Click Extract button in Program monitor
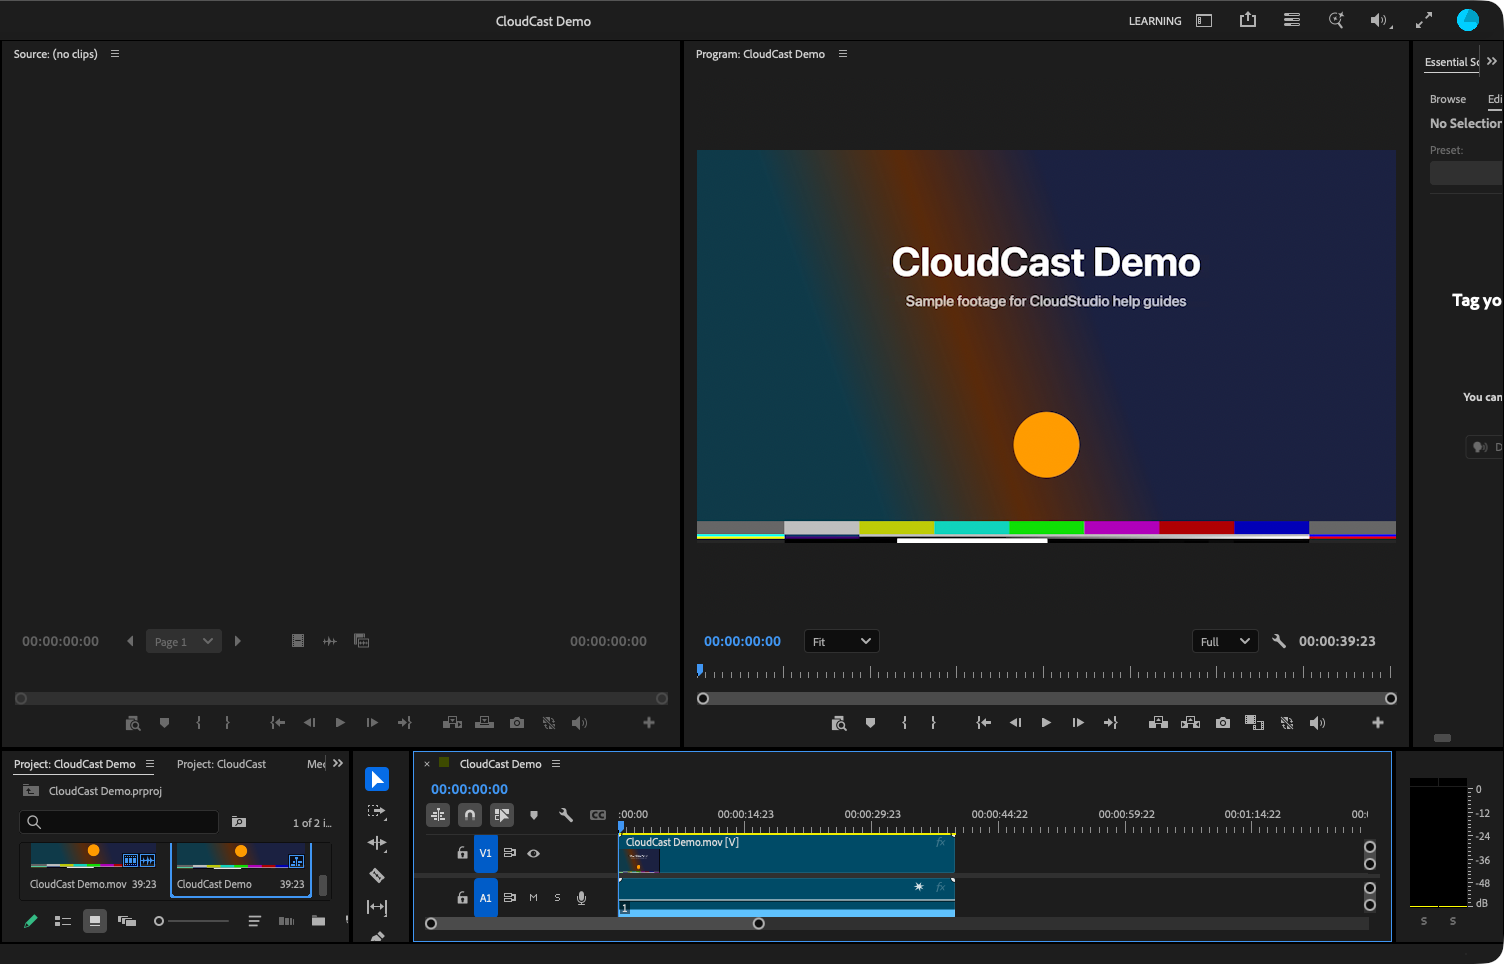The image size is (1504, 964). 1191,723
